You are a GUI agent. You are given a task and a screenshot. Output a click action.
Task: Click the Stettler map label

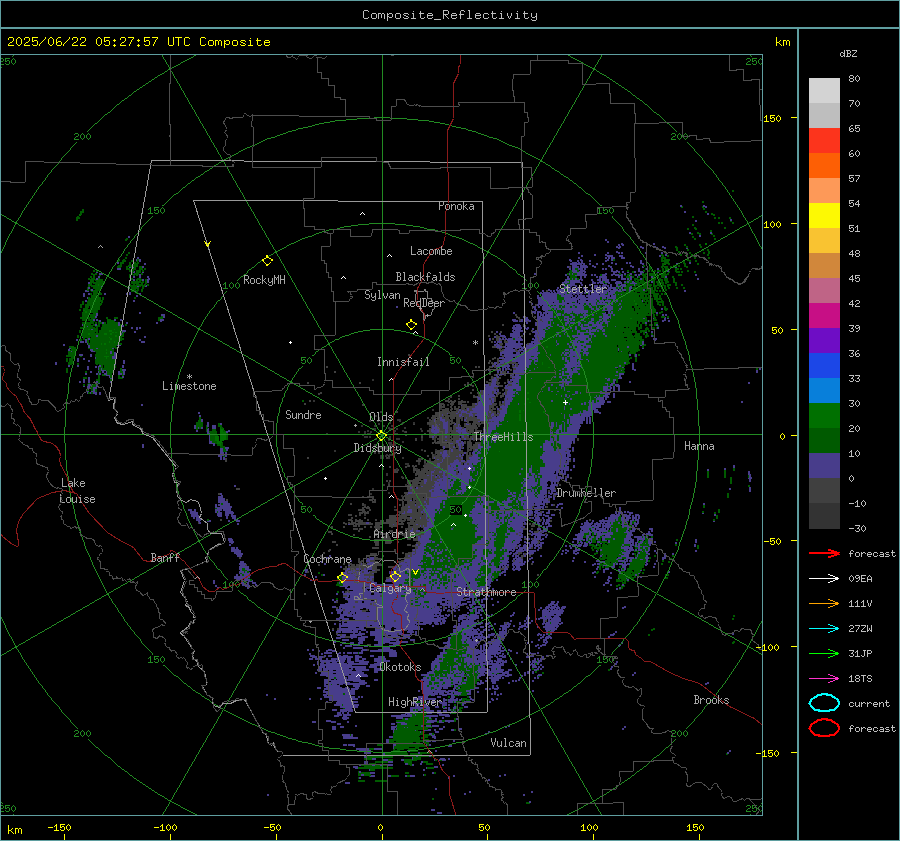point(583,289)
